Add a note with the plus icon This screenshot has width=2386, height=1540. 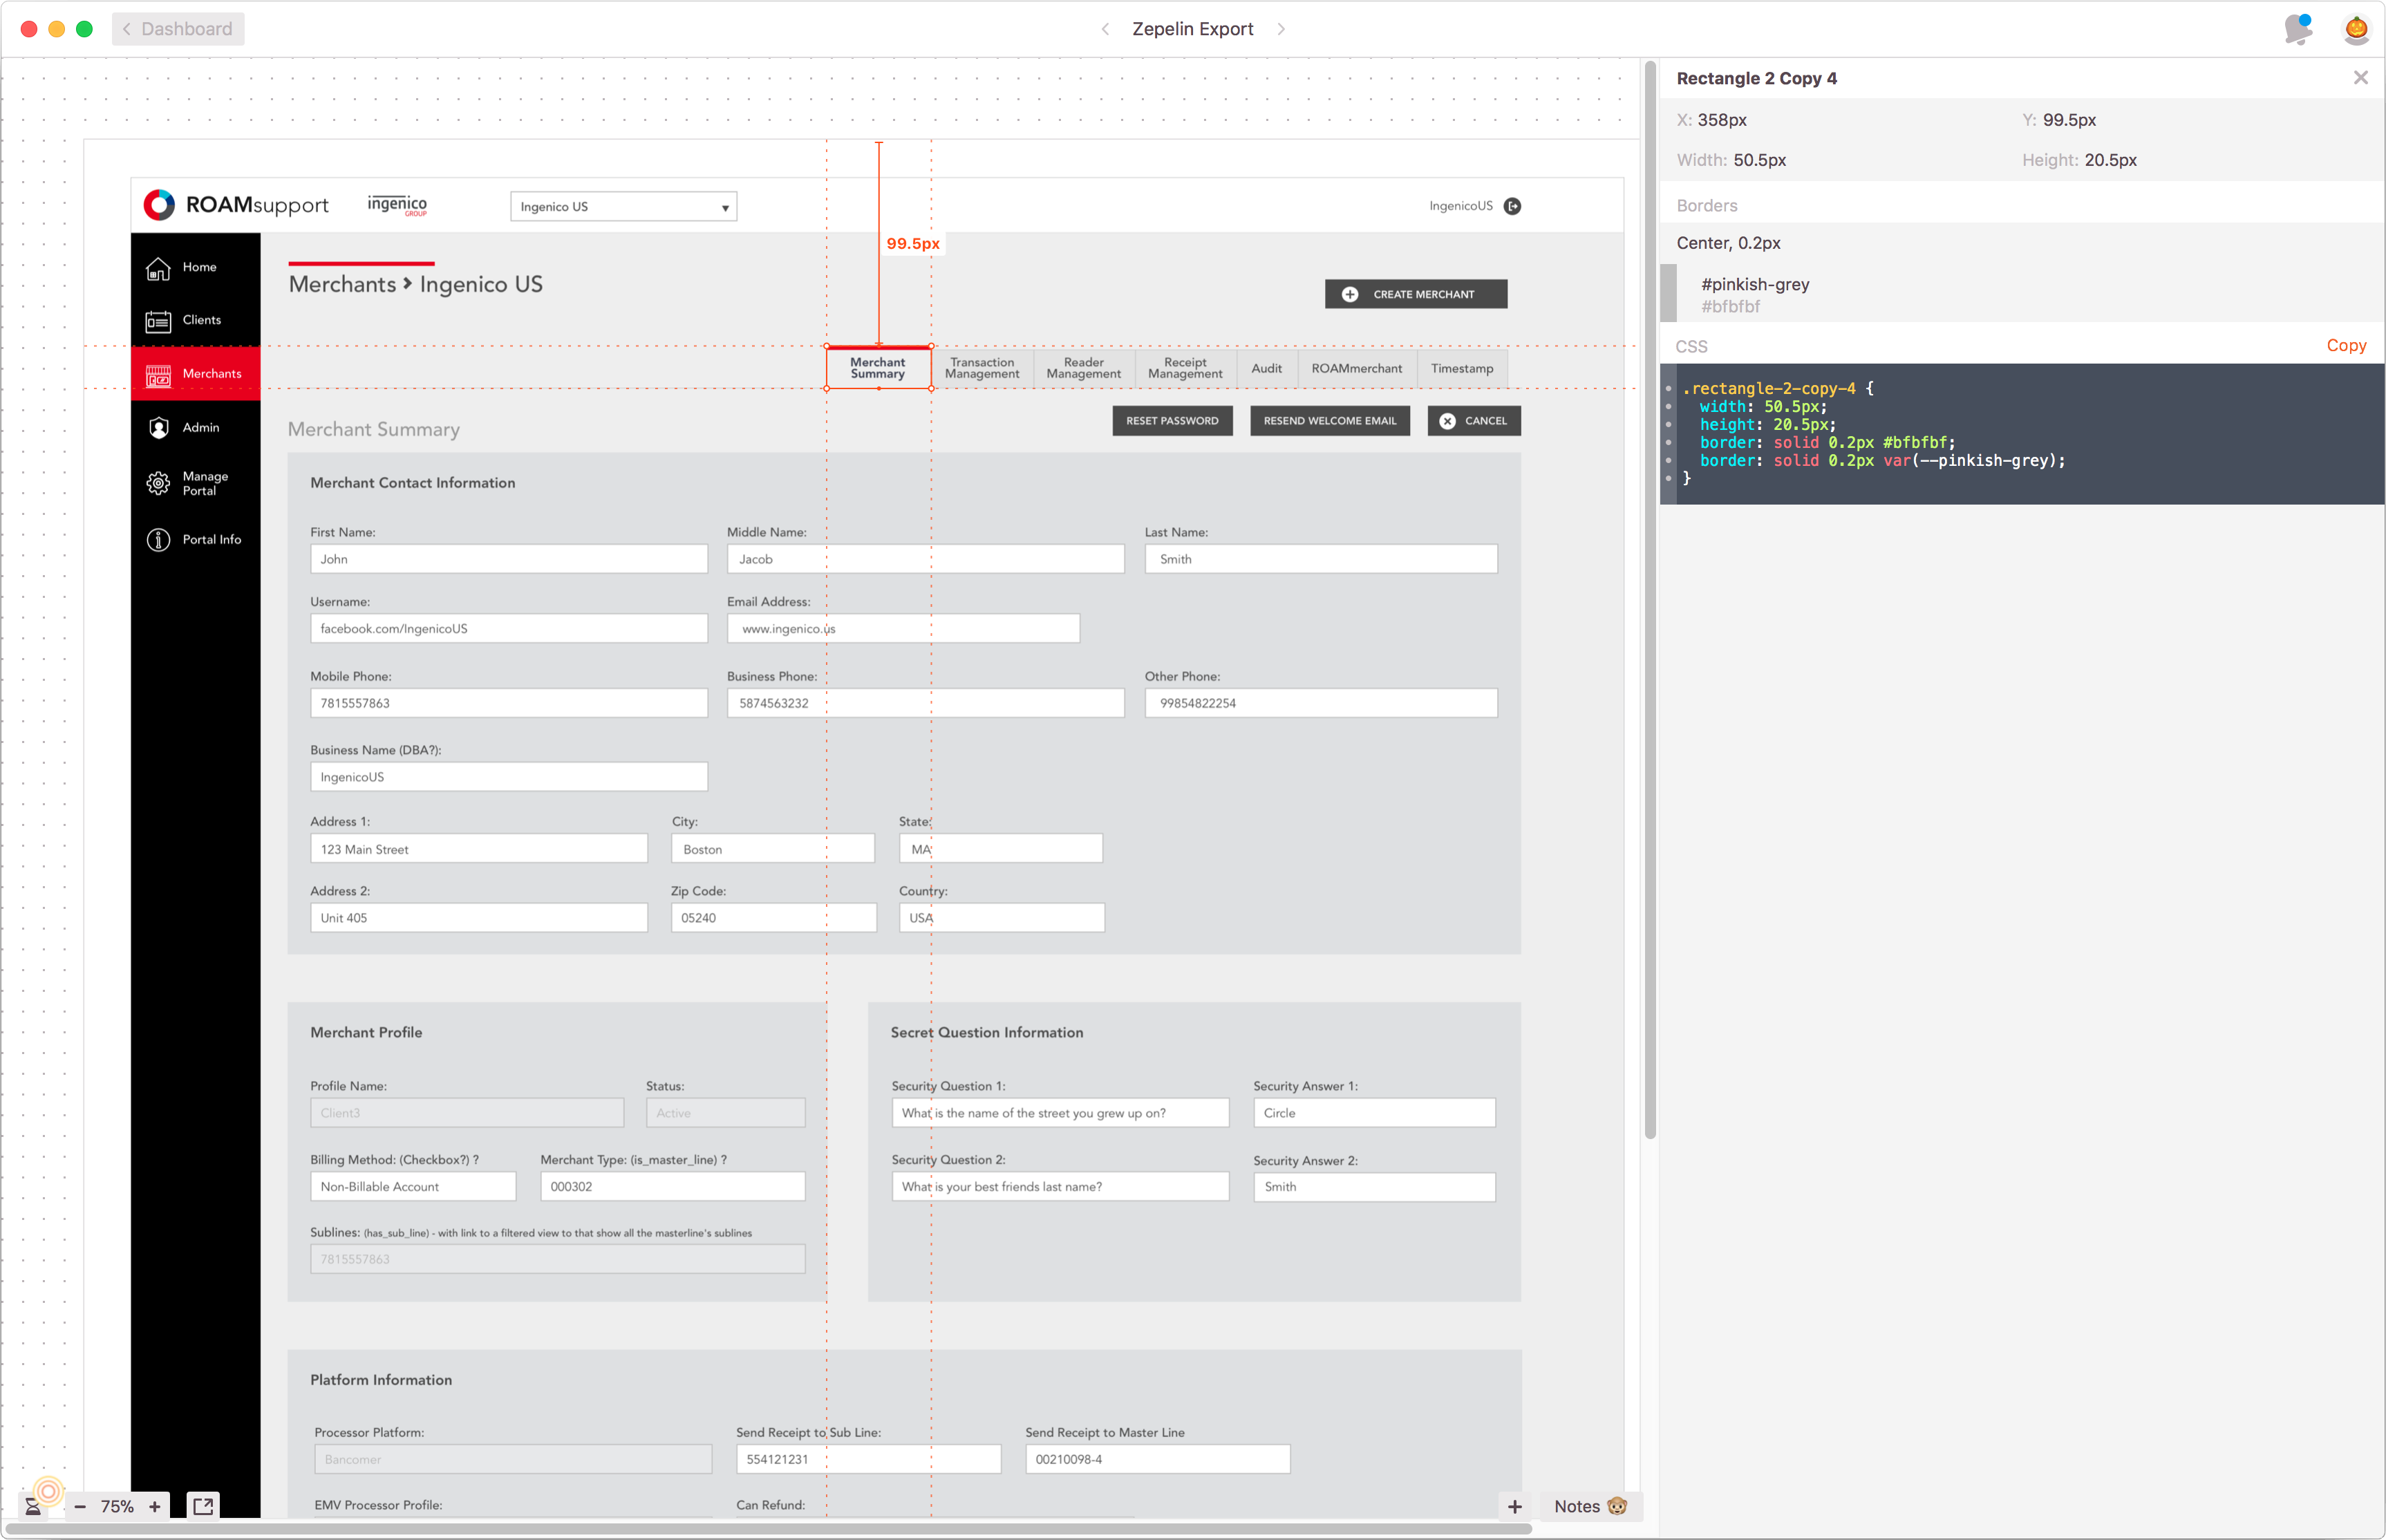click(1515, 1506)
